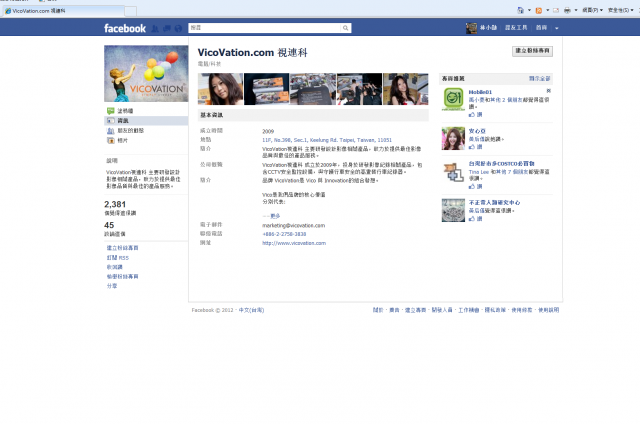Open fifth photo of long-haired woman

pyautogui.click(x=406, y=89)
